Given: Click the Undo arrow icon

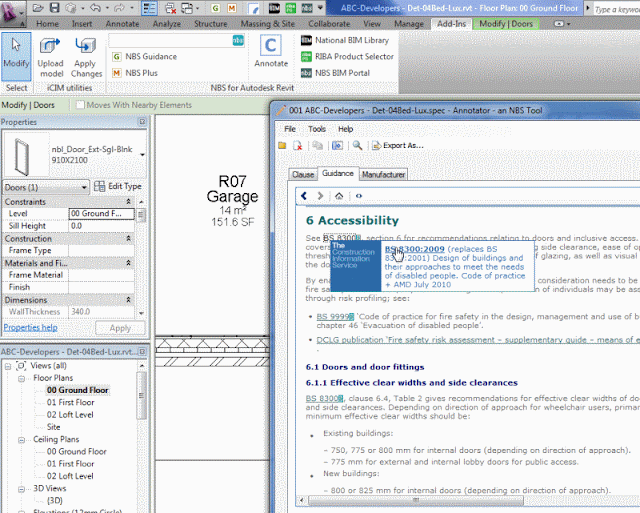Looking at the screenshot, I should pyautogui.click(x=96, y=8).
